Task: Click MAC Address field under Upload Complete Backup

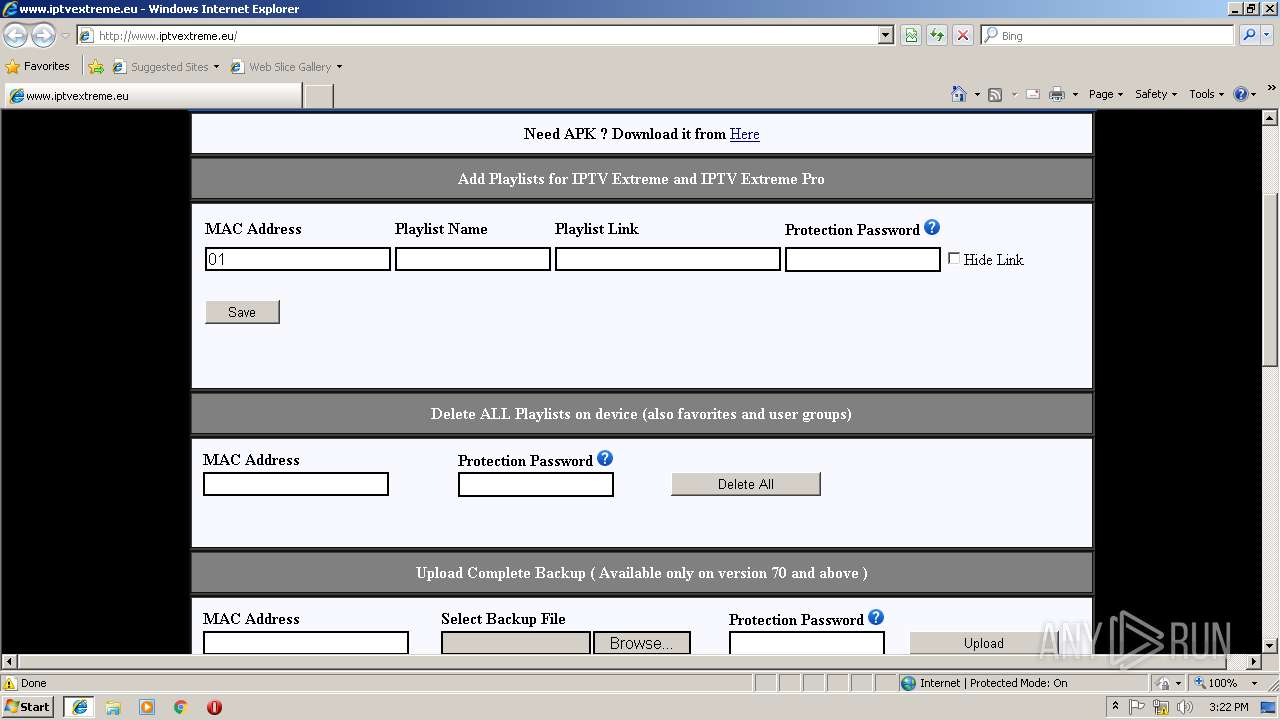Action: (x=306, y=643)
